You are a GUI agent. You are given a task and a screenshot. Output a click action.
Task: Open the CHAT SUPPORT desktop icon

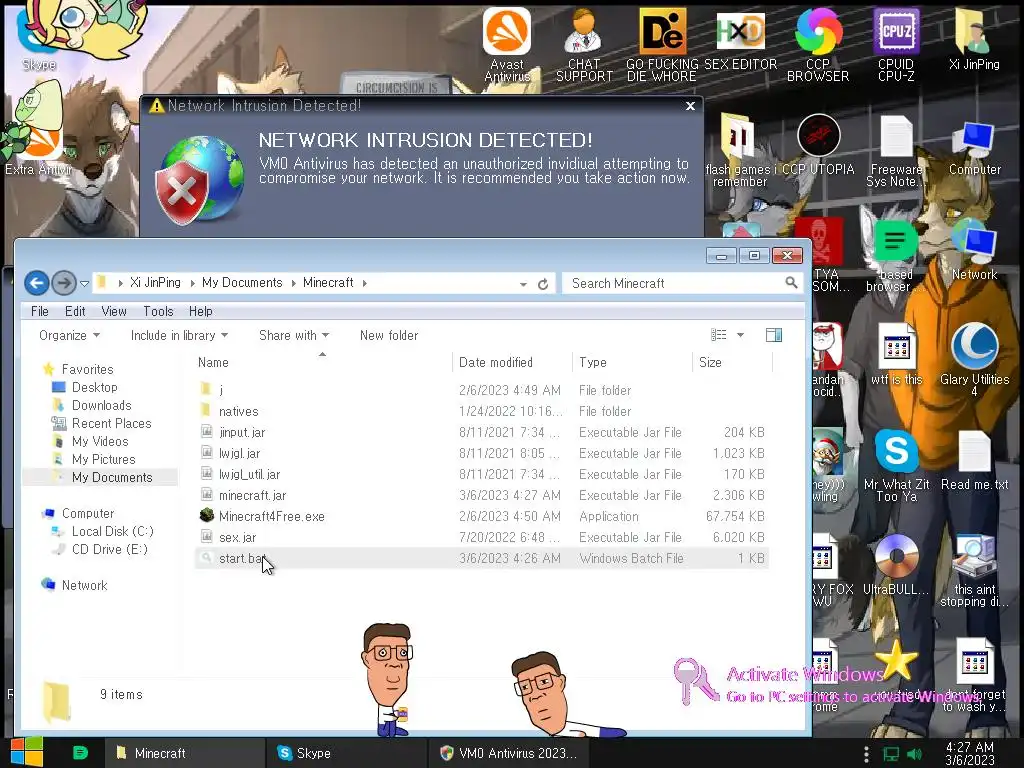584,44
